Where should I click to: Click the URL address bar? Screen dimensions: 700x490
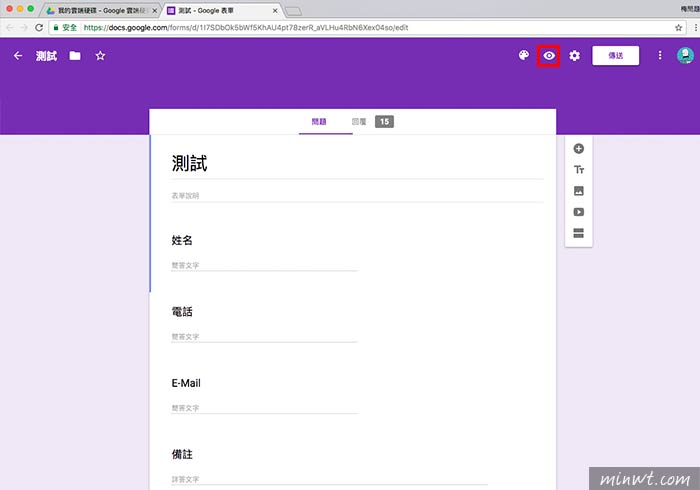click(367, 28)
